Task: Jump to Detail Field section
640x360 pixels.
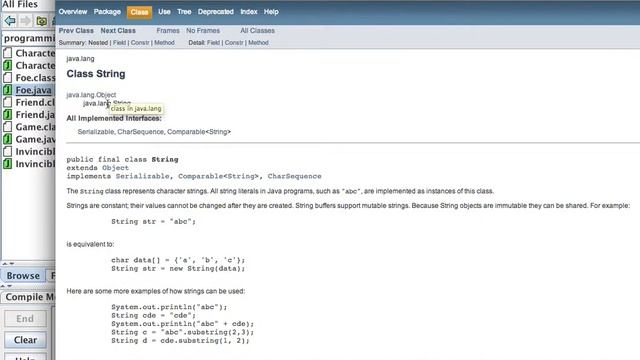Action: [x=213, y=42]
